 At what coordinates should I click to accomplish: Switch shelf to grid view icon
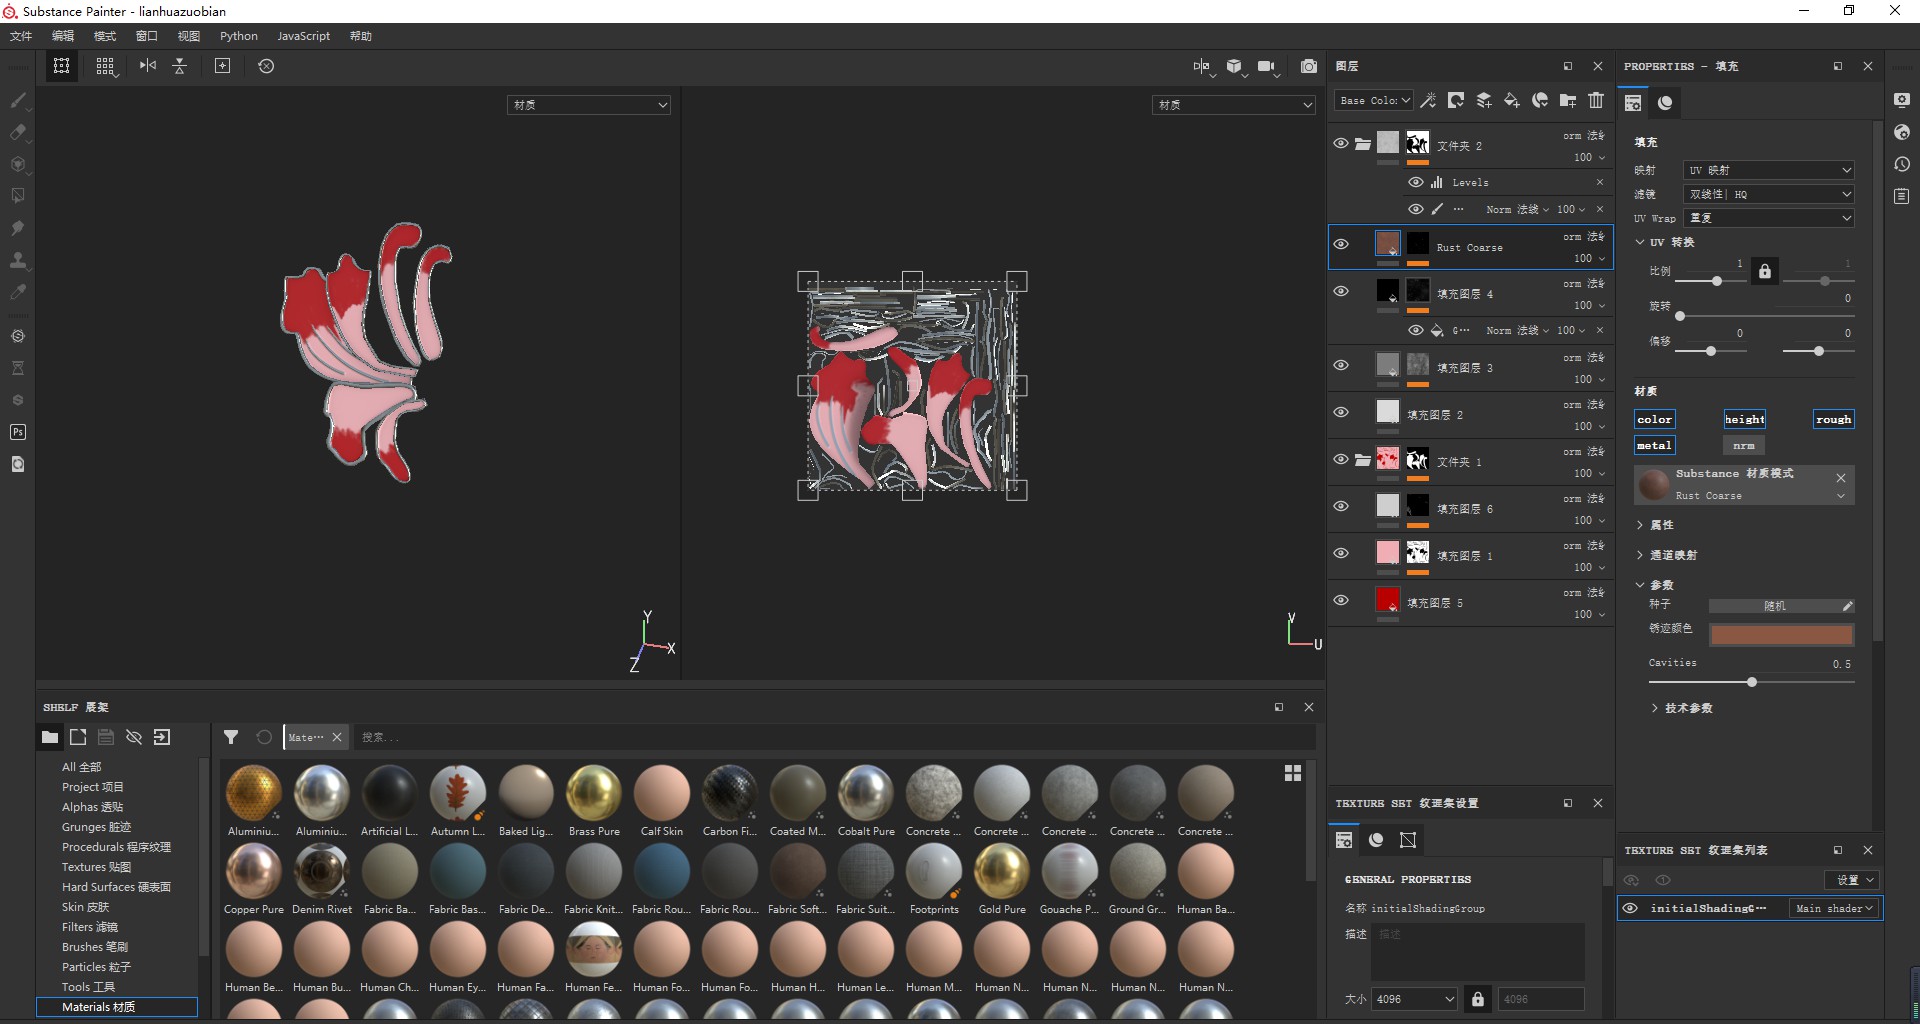tap(1293, 773)
